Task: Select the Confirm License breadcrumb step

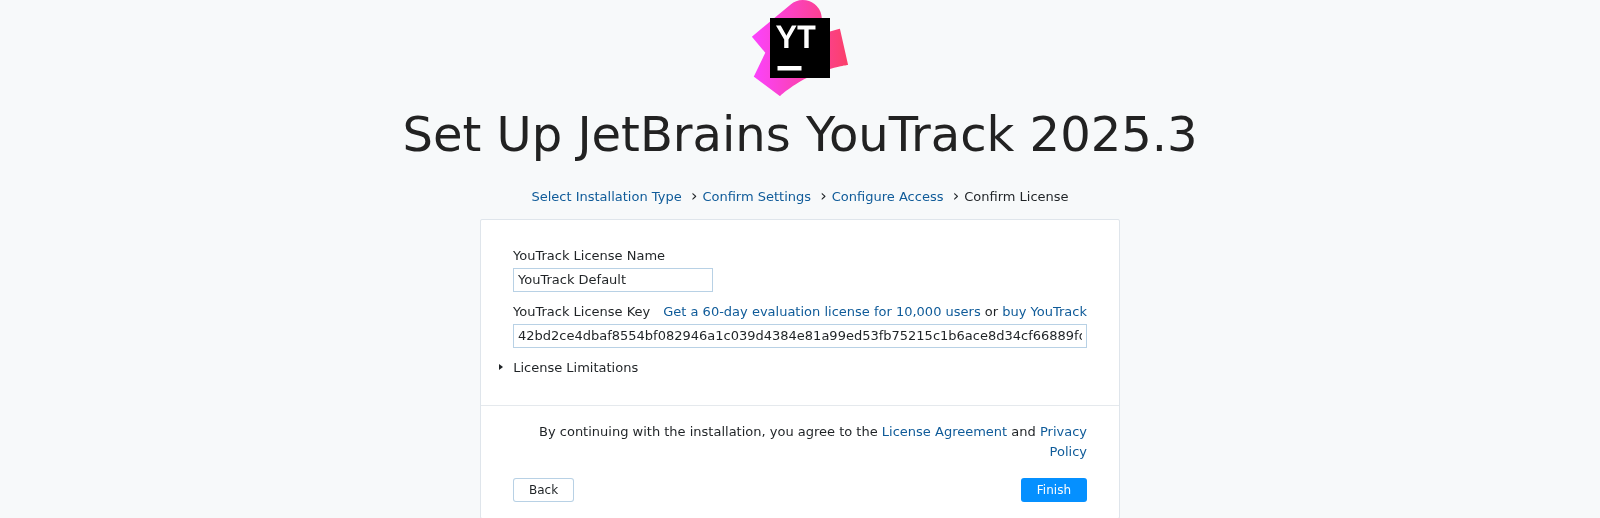Action: (1016, 197)
